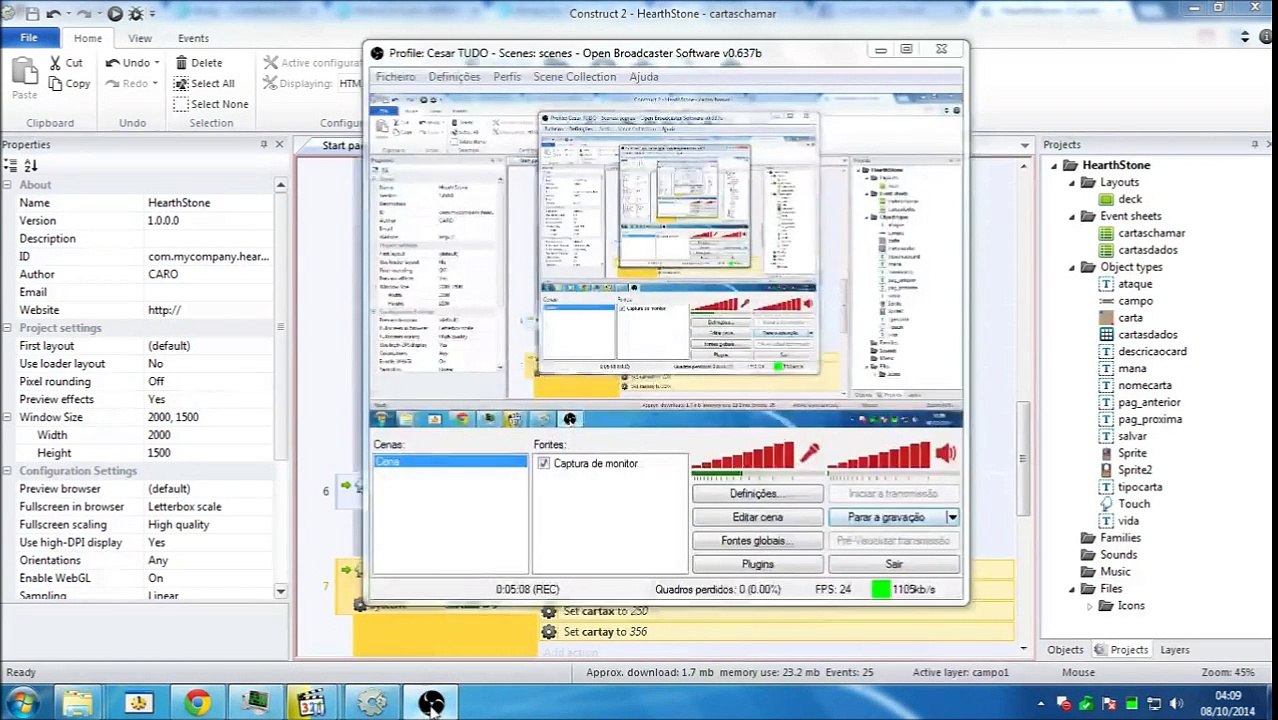Mute the desktop speaker in OBS

[x=945, y=454]
